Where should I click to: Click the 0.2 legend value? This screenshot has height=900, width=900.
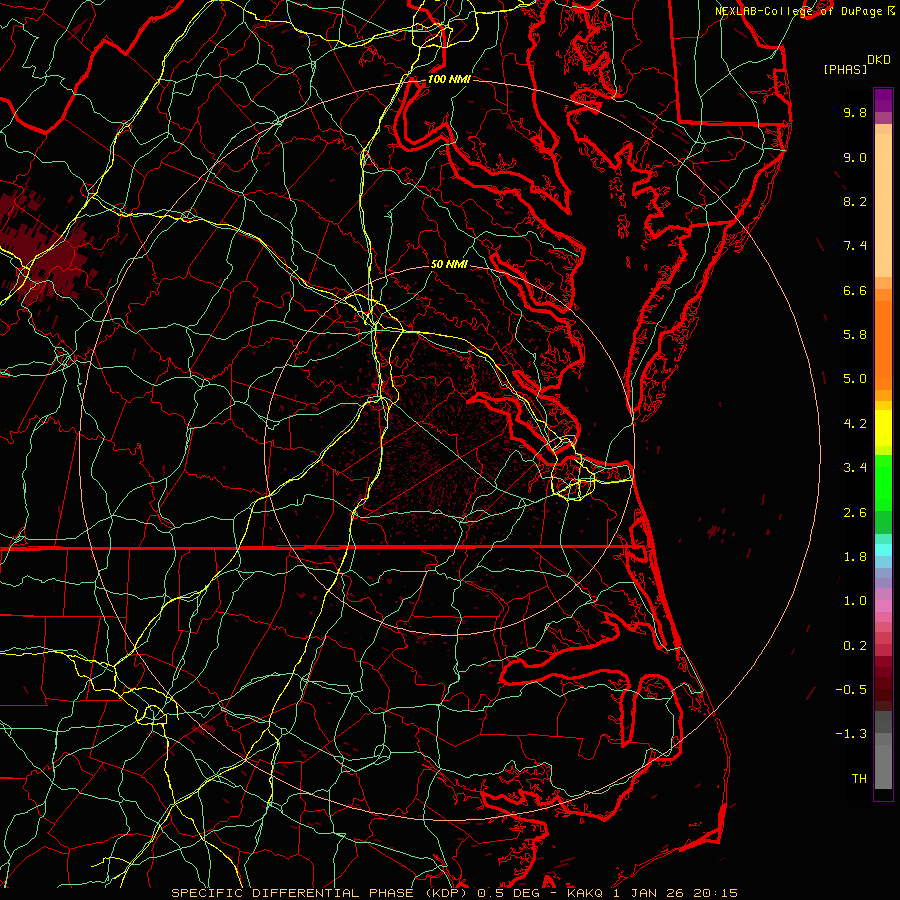pos(855,646)
